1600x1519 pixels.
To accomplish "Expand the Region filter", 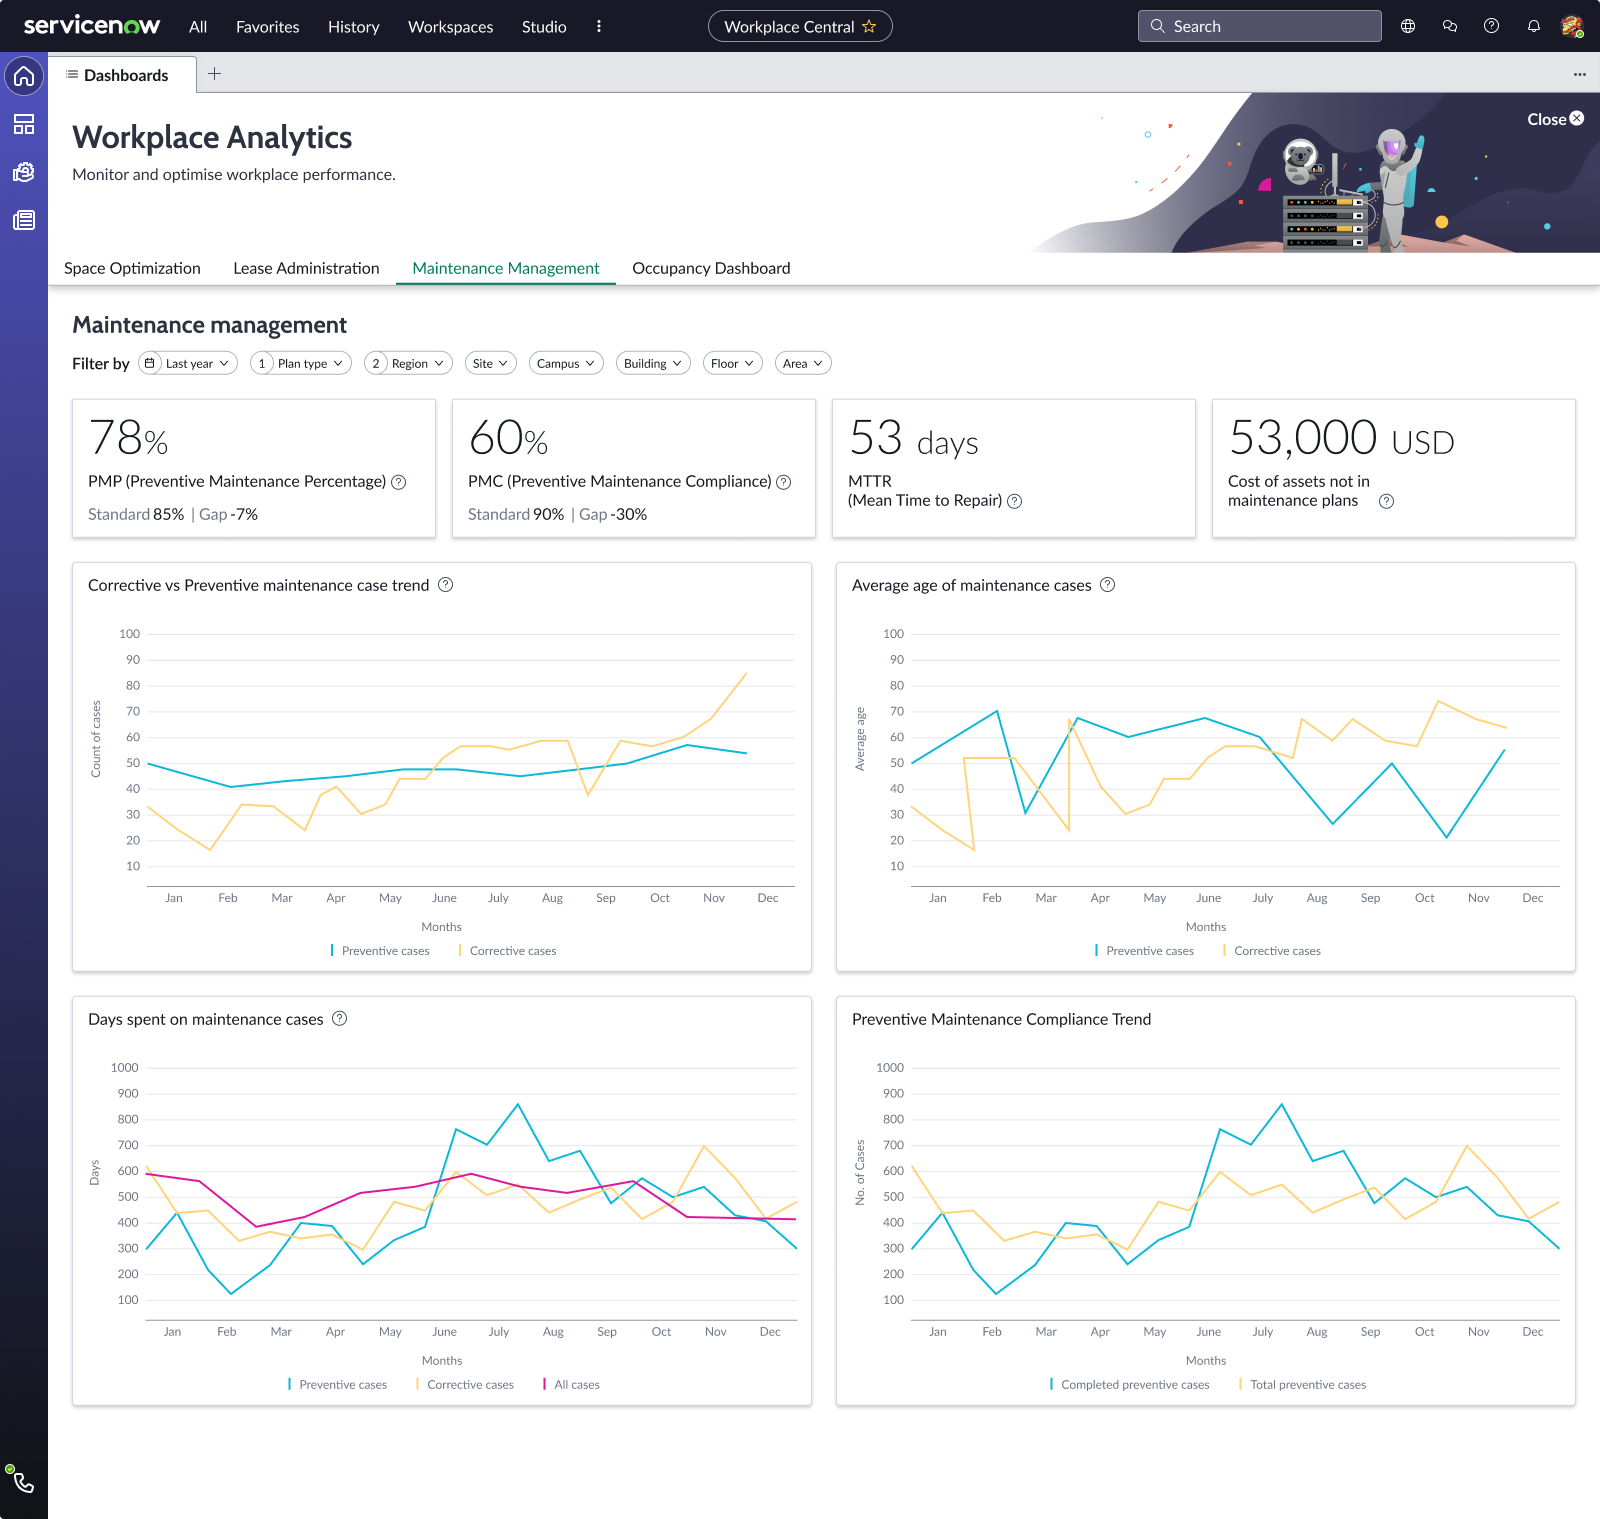I will pos(409,363).
